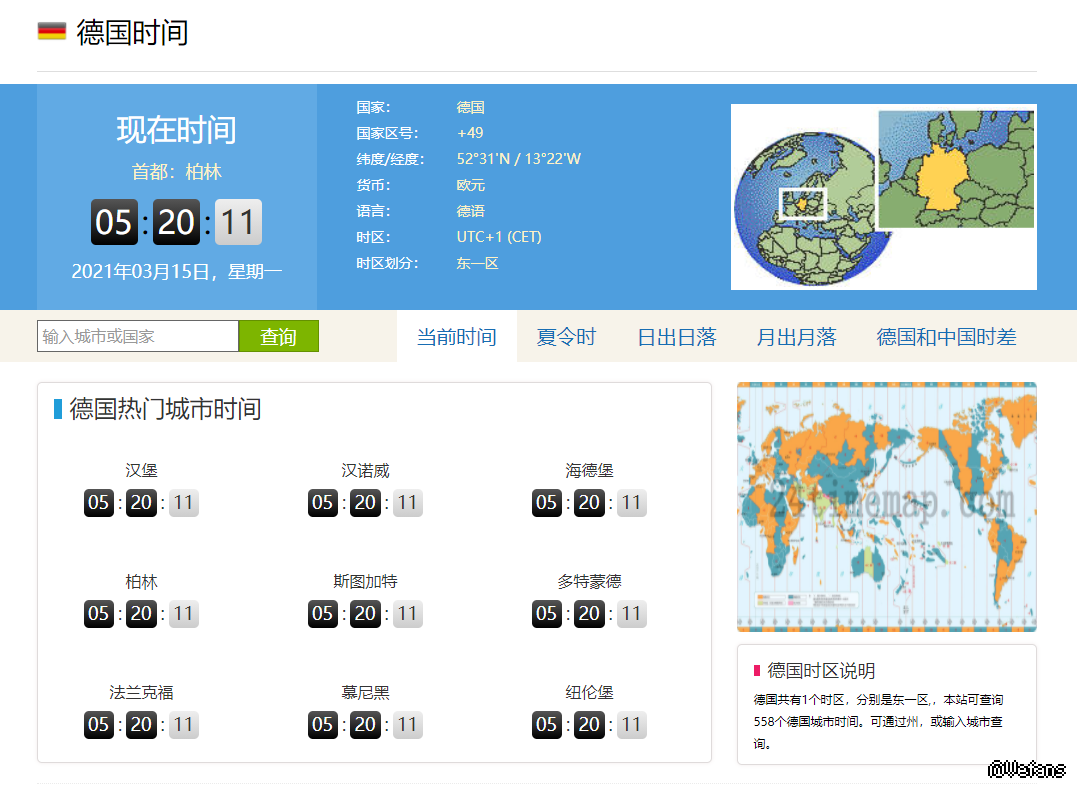
Task: Go to the 月出月落 tab
Action: pos(796,337)
